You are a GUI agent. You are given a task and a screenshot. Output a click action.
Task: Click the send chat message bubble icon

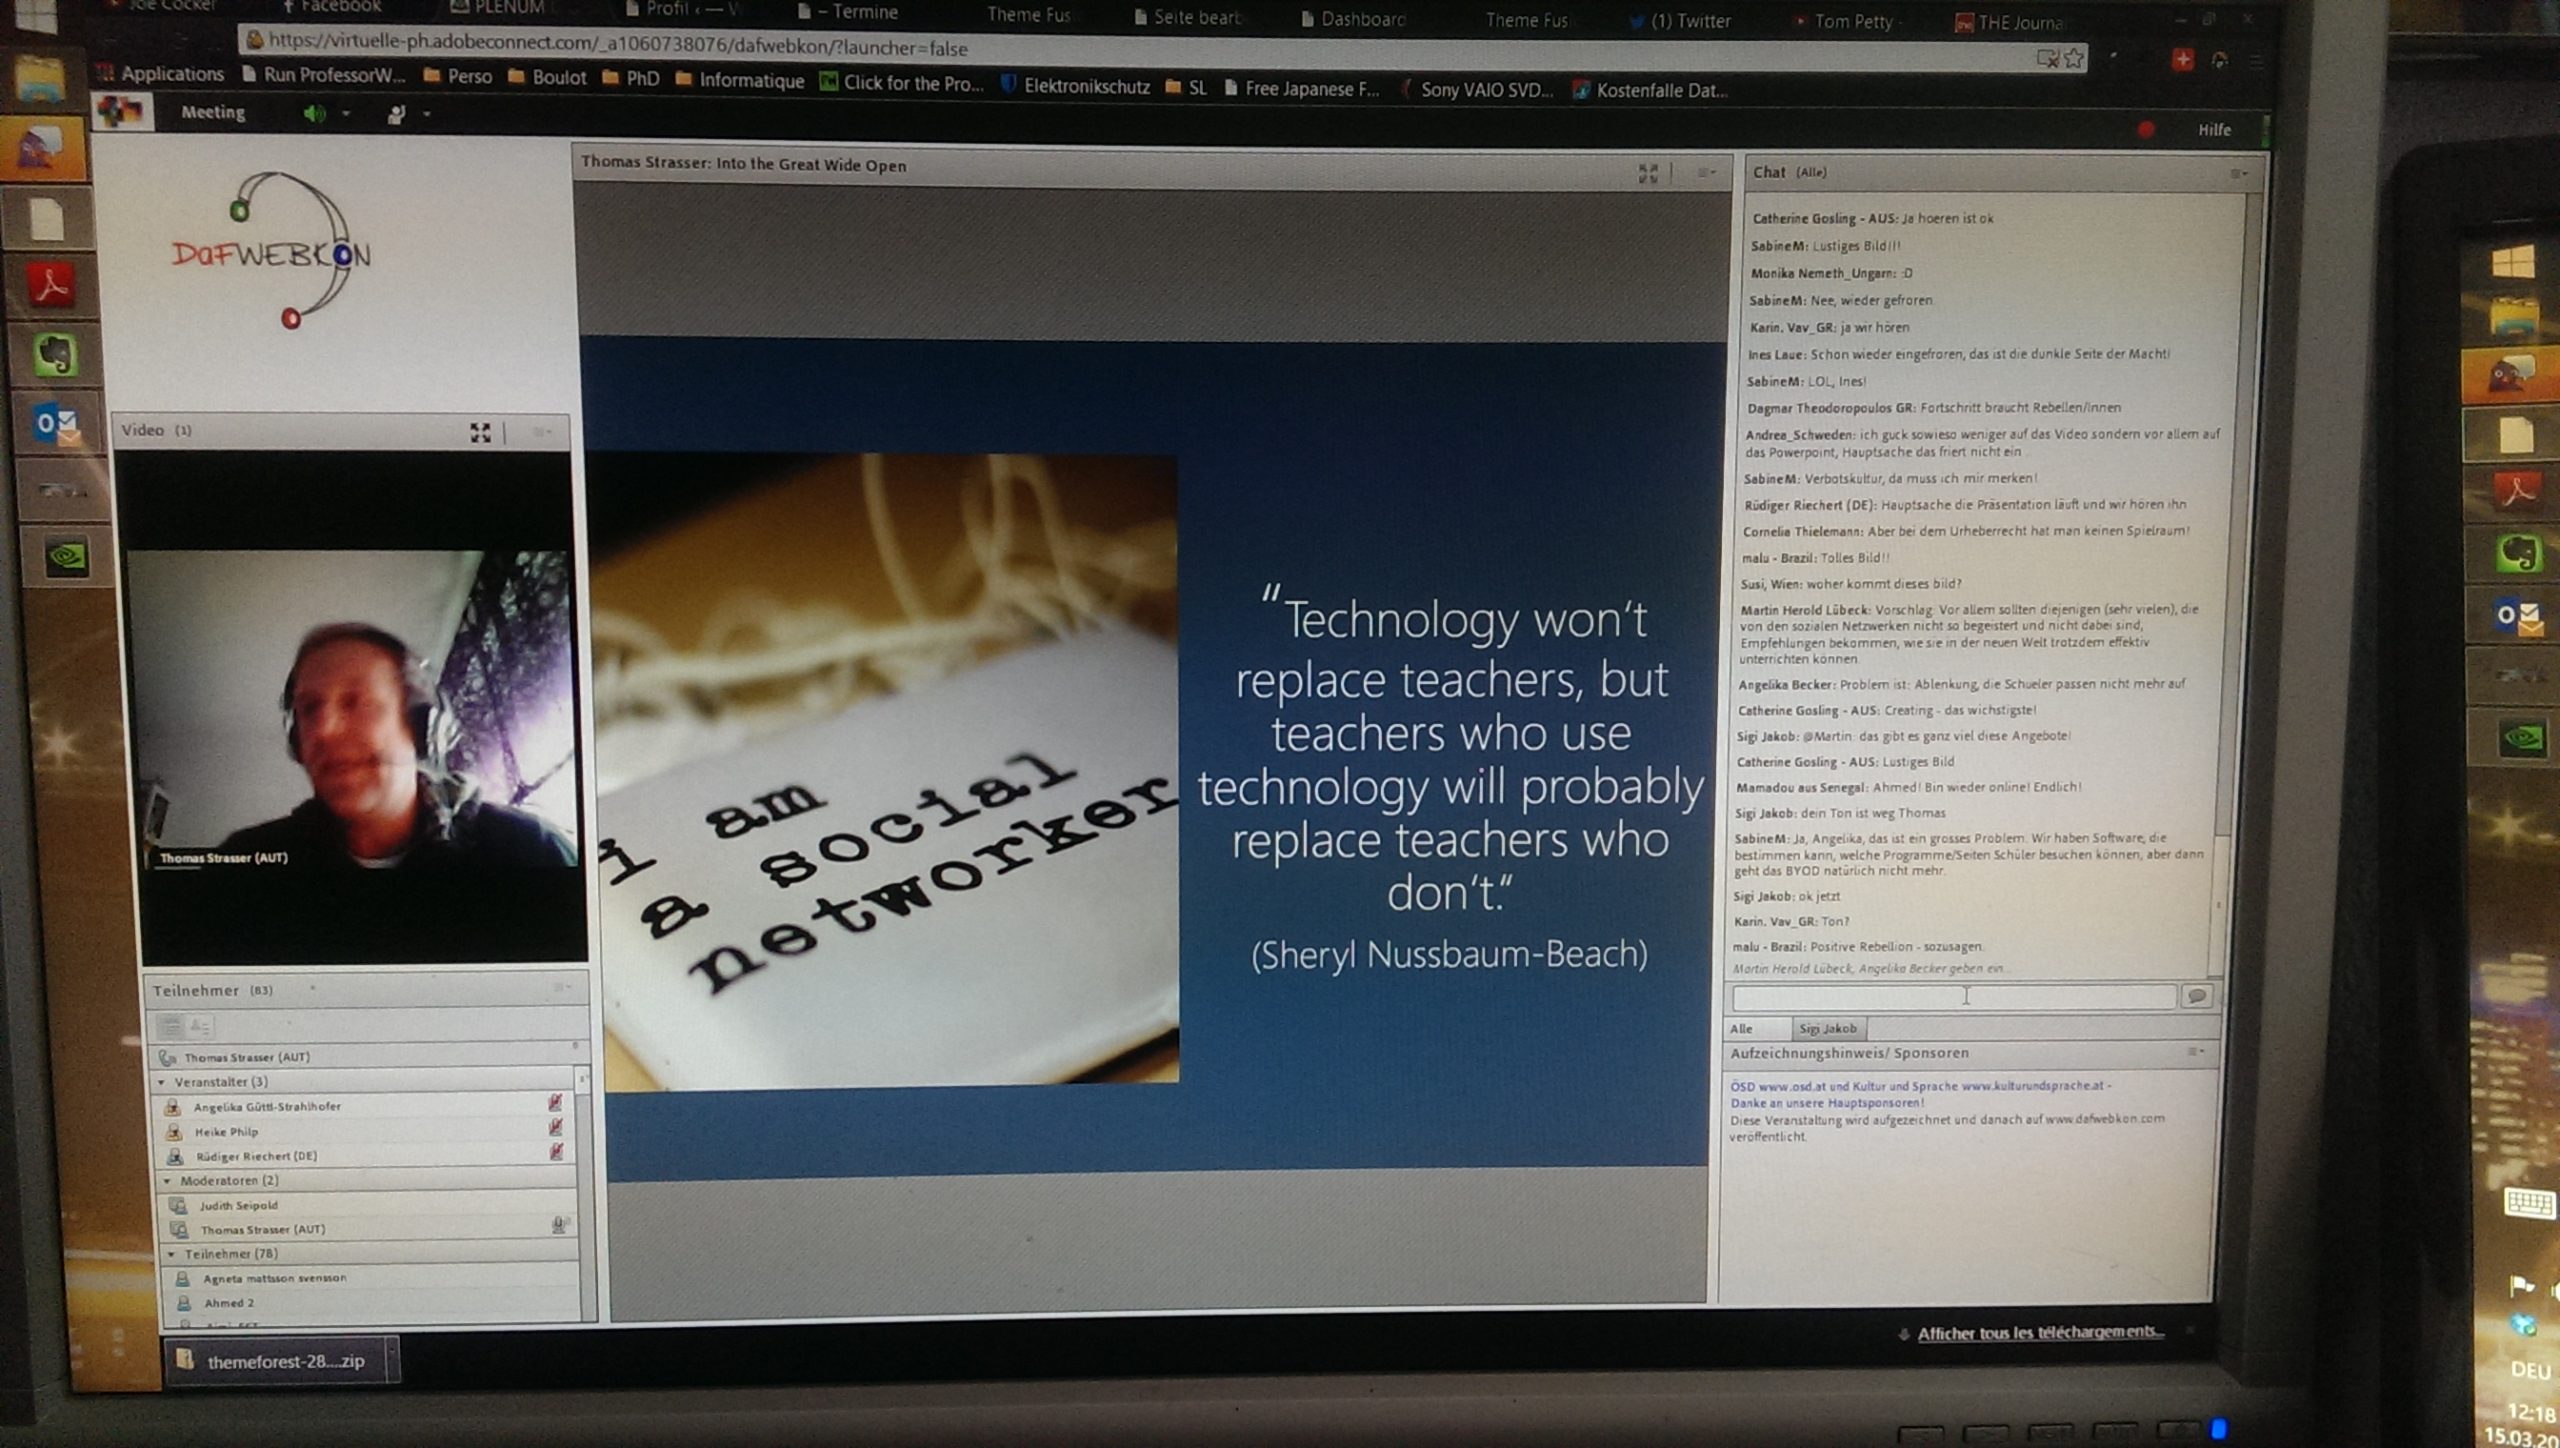[x=2196, y=996]
